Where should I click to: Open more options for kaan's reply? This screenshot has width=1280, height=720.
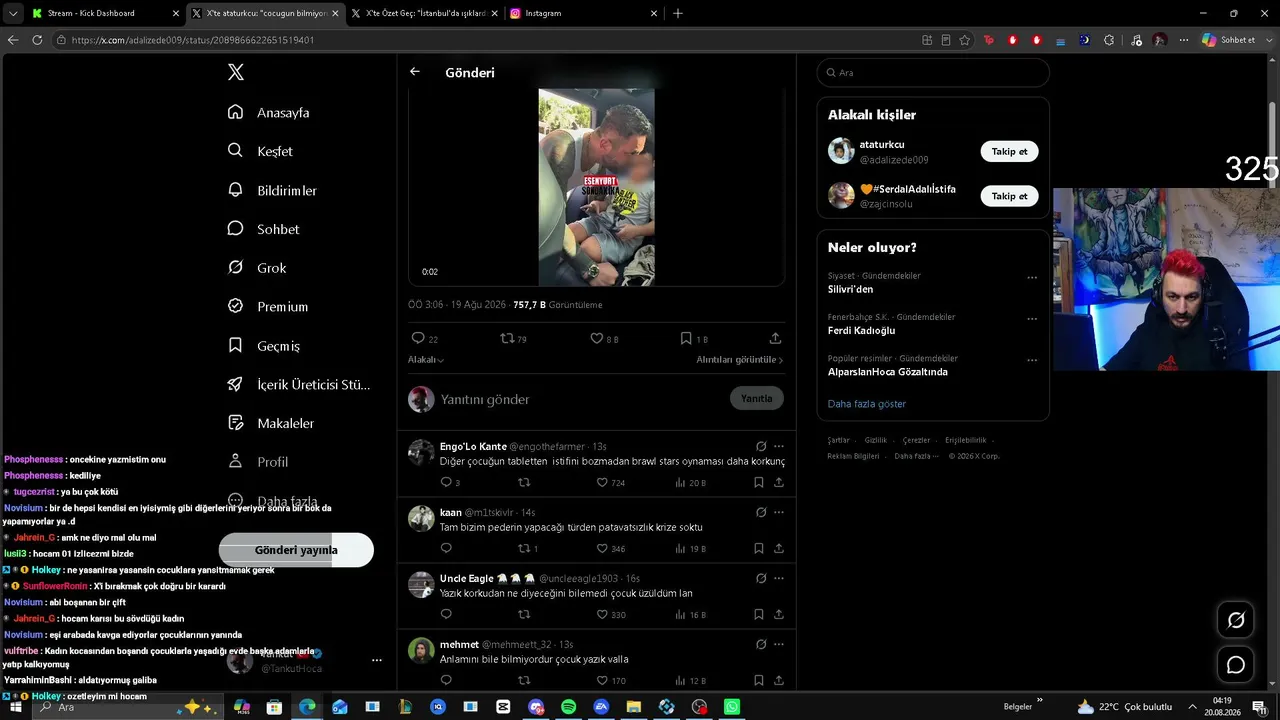pyautogui.click(x=779, y=513)
